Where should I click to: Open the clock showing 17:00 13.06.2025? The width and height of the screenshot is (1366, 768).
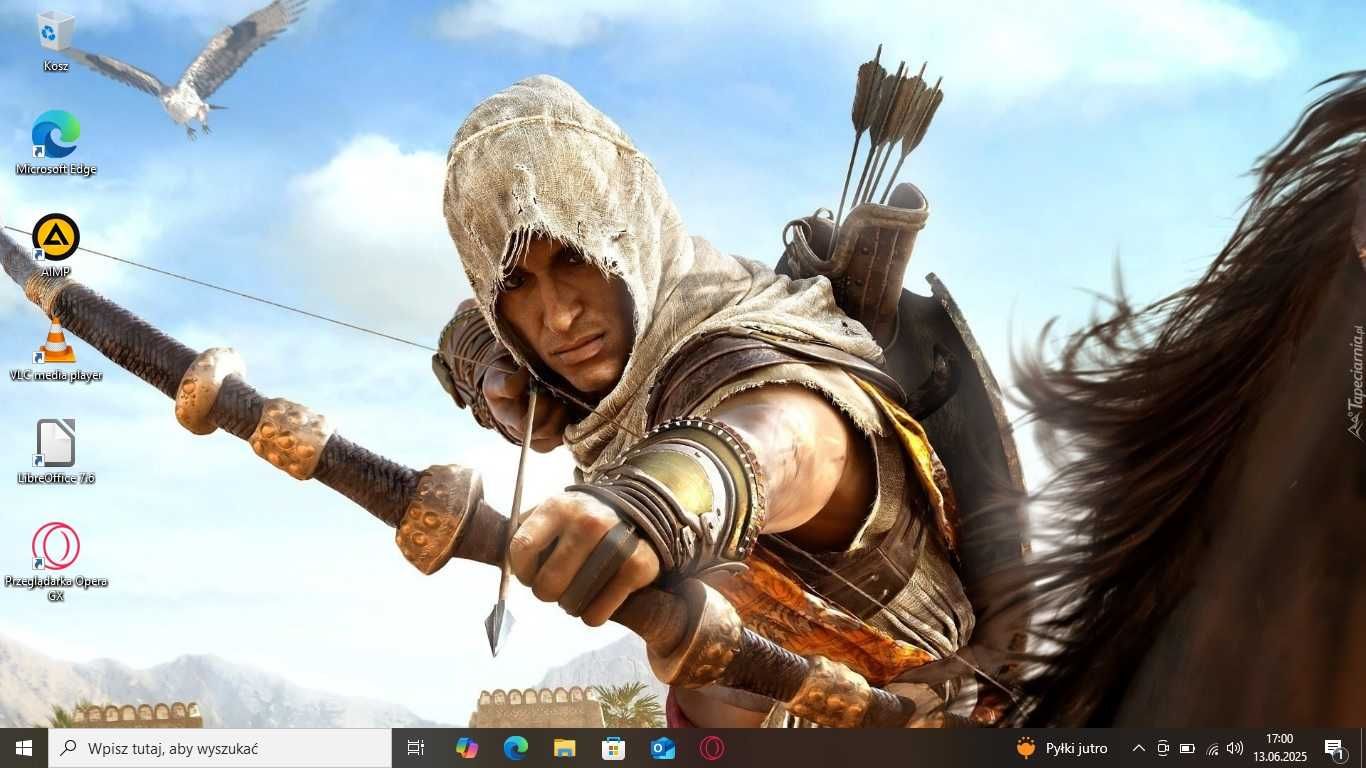pyautogui.click(x=1280, y=748)
